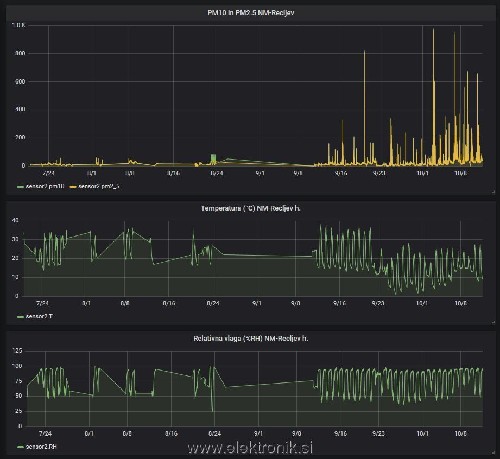Click the Relativna vlaga panel resize handle corner
The width and height of the screenshot is (500, 459).
pyautogui.click(x=493, y=452)
